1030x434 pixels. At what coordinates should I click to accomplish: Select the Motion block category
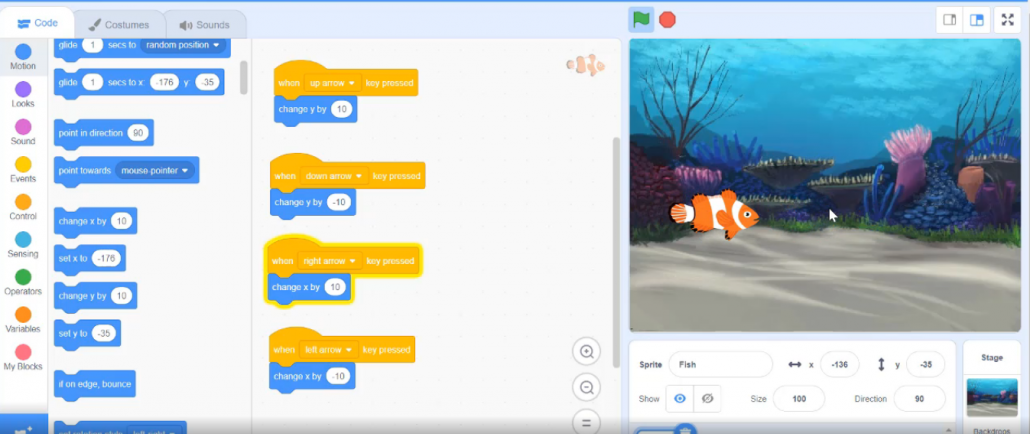pyautogui.click(x=23, y=57)
